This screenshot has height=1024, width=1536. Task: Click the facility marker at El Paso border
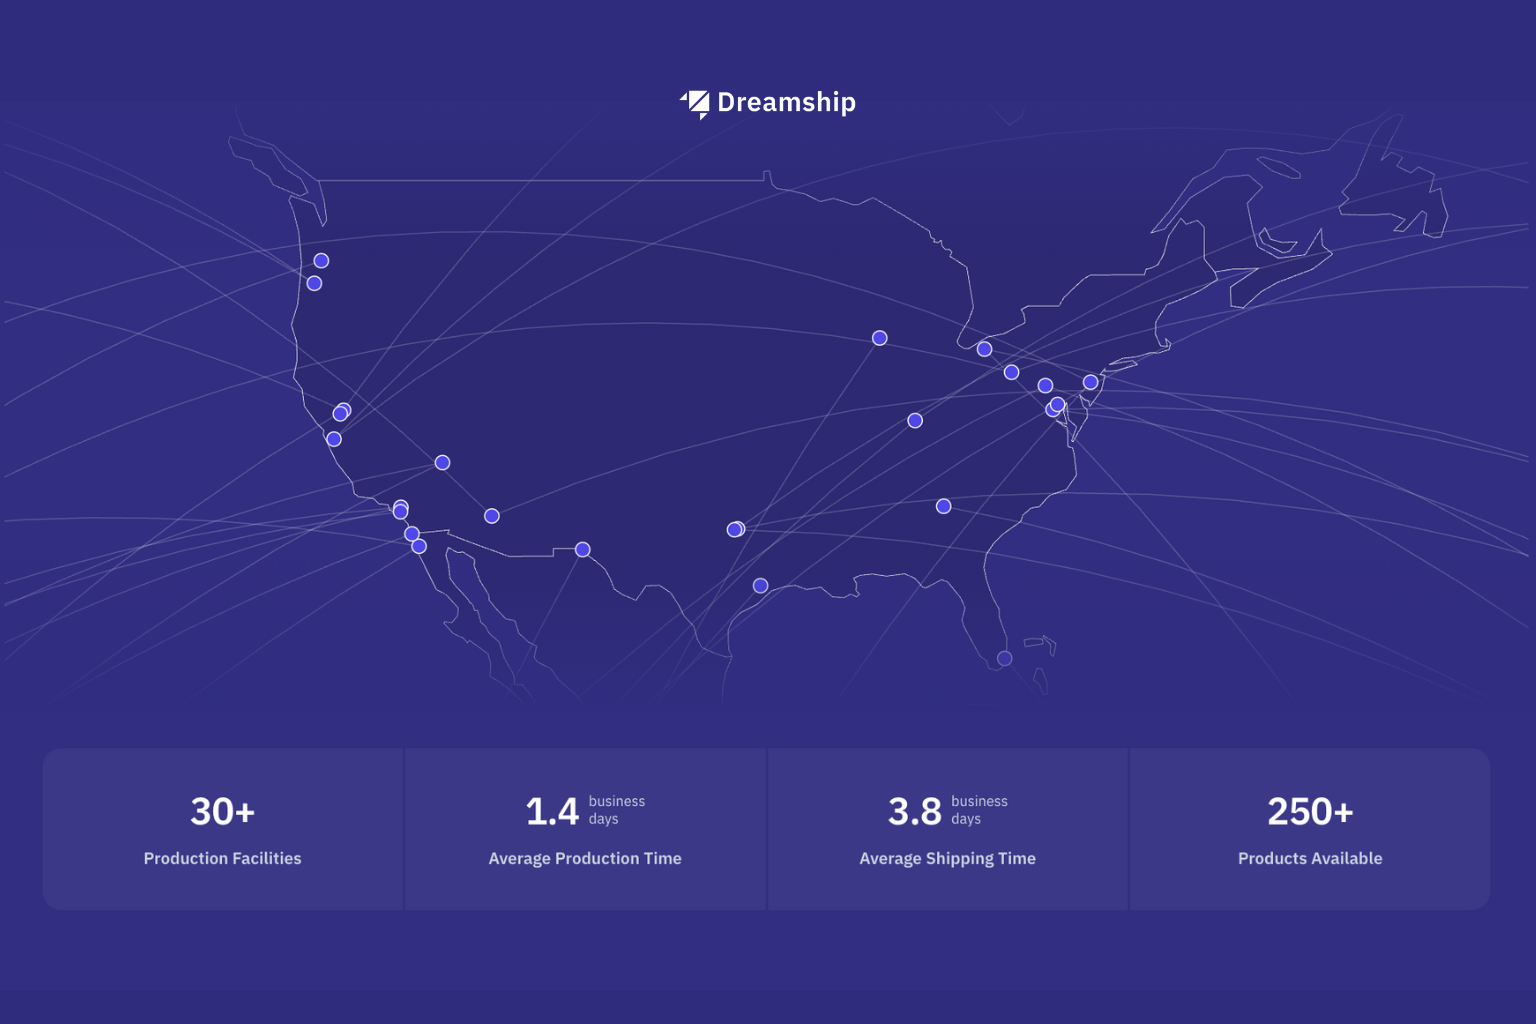[x=583, y=550]
